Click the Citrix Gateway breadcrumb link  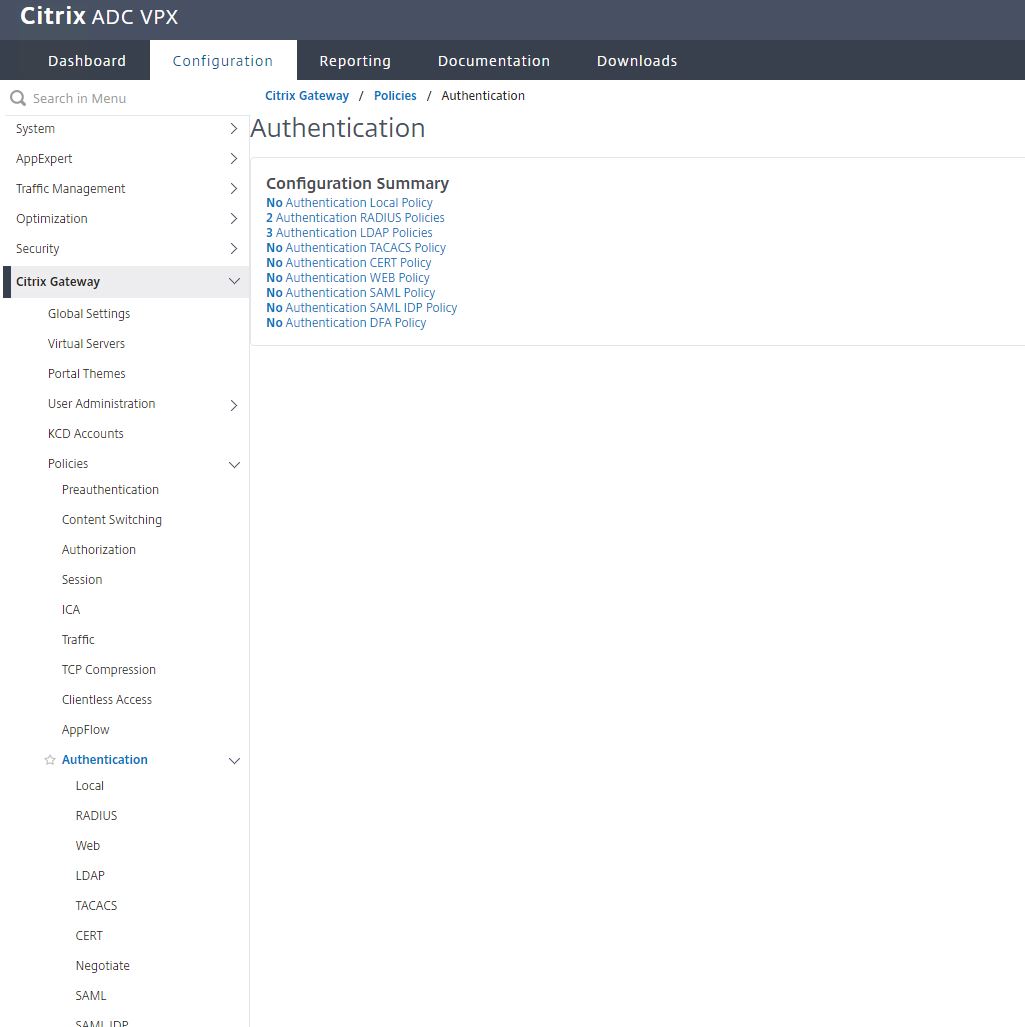tap(307, 96)
